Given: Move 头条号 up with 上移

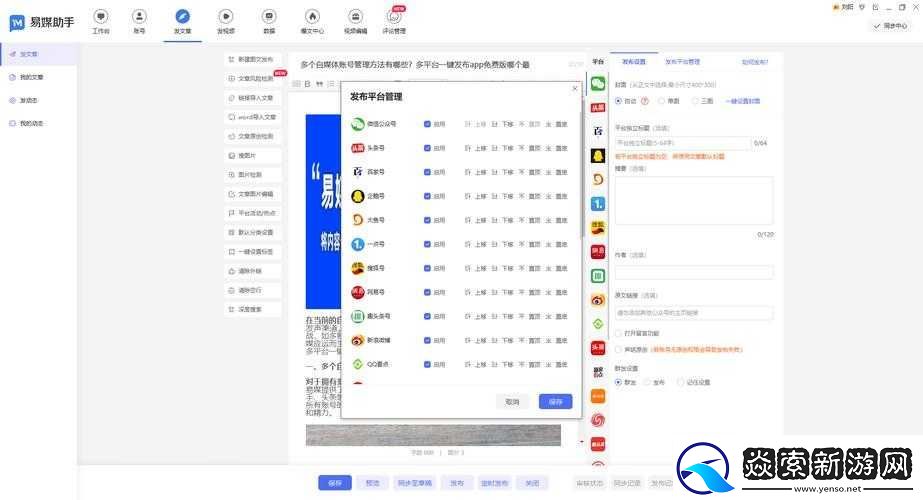Looking at the screenshot, I should pos(476,148).
